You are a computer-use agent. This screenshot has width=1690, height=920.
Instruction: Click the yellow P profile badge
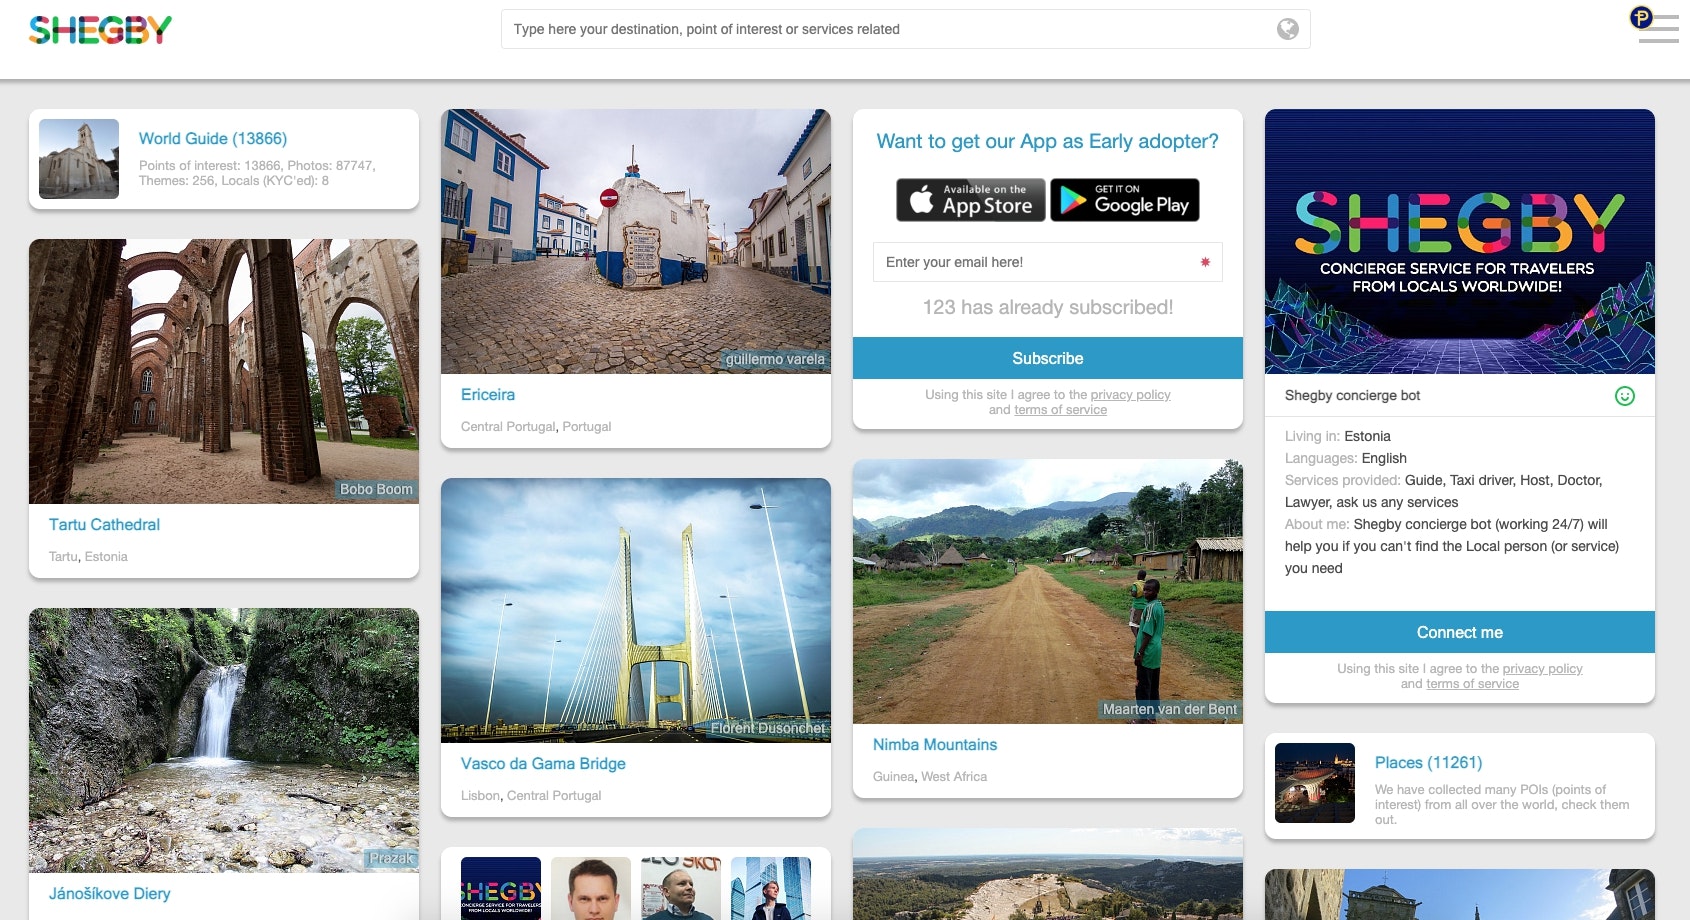coord(1641,17)
